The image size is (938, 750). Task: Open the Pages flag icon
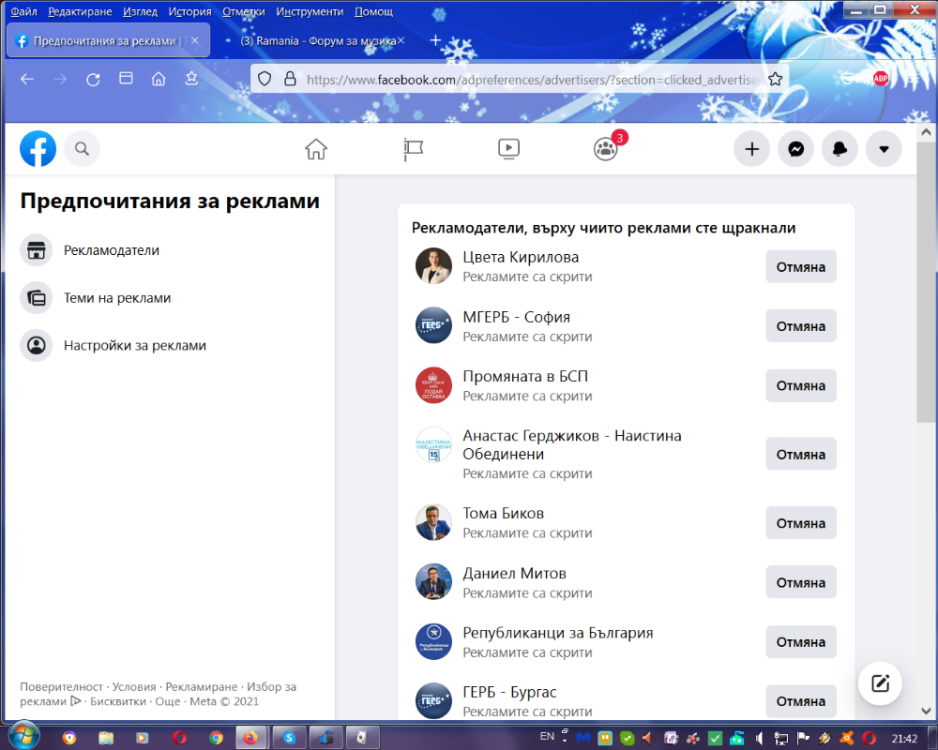413,148
